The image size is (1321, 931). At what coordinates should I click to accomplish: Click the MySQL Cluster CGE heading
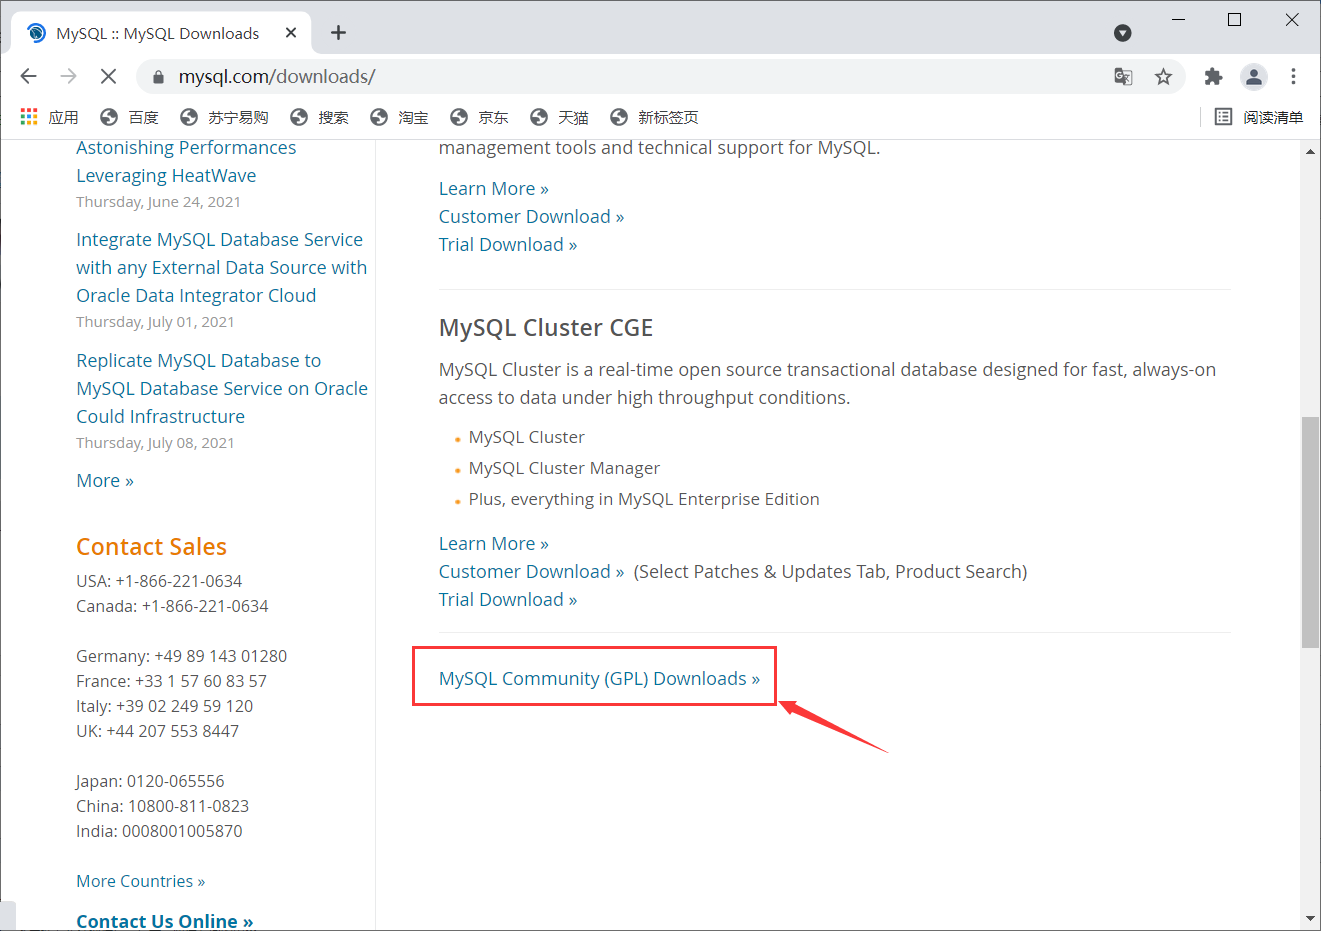546,328
